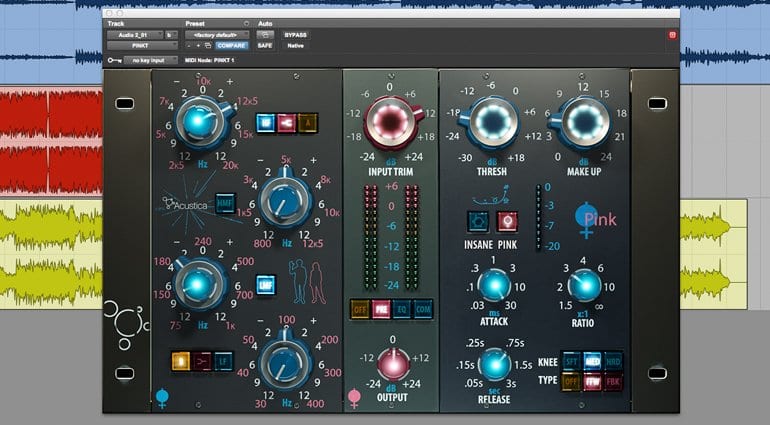This screenshot has width=770, height=425.
Task: Open the plug-in automation enable icon
Action: click(x=265, y=35)
